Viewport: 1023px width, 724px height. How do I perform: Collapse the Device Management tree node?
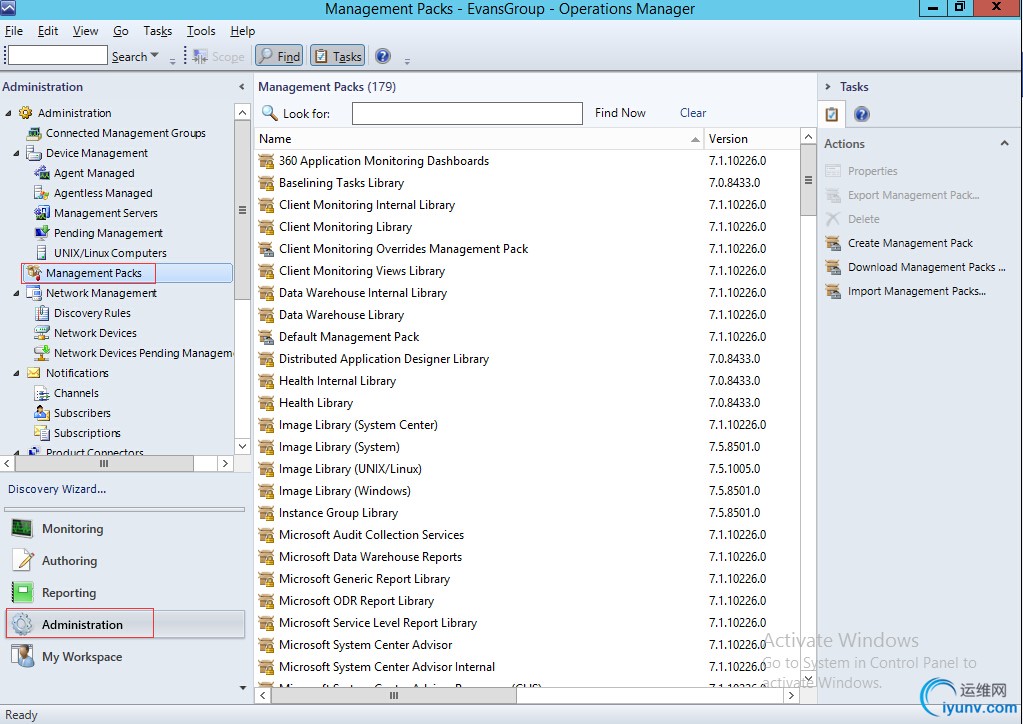tap(17, 153)
